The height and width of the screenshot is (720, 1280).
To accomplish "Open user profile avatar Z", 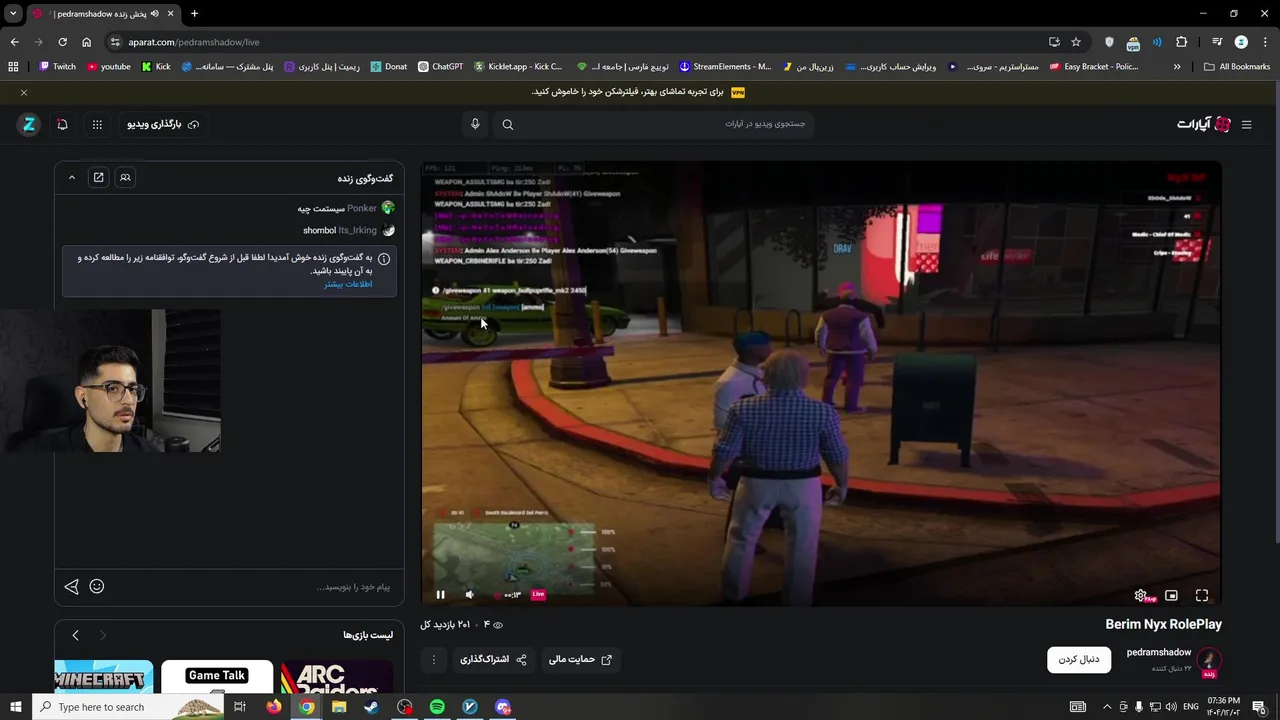I will (29, 124).
